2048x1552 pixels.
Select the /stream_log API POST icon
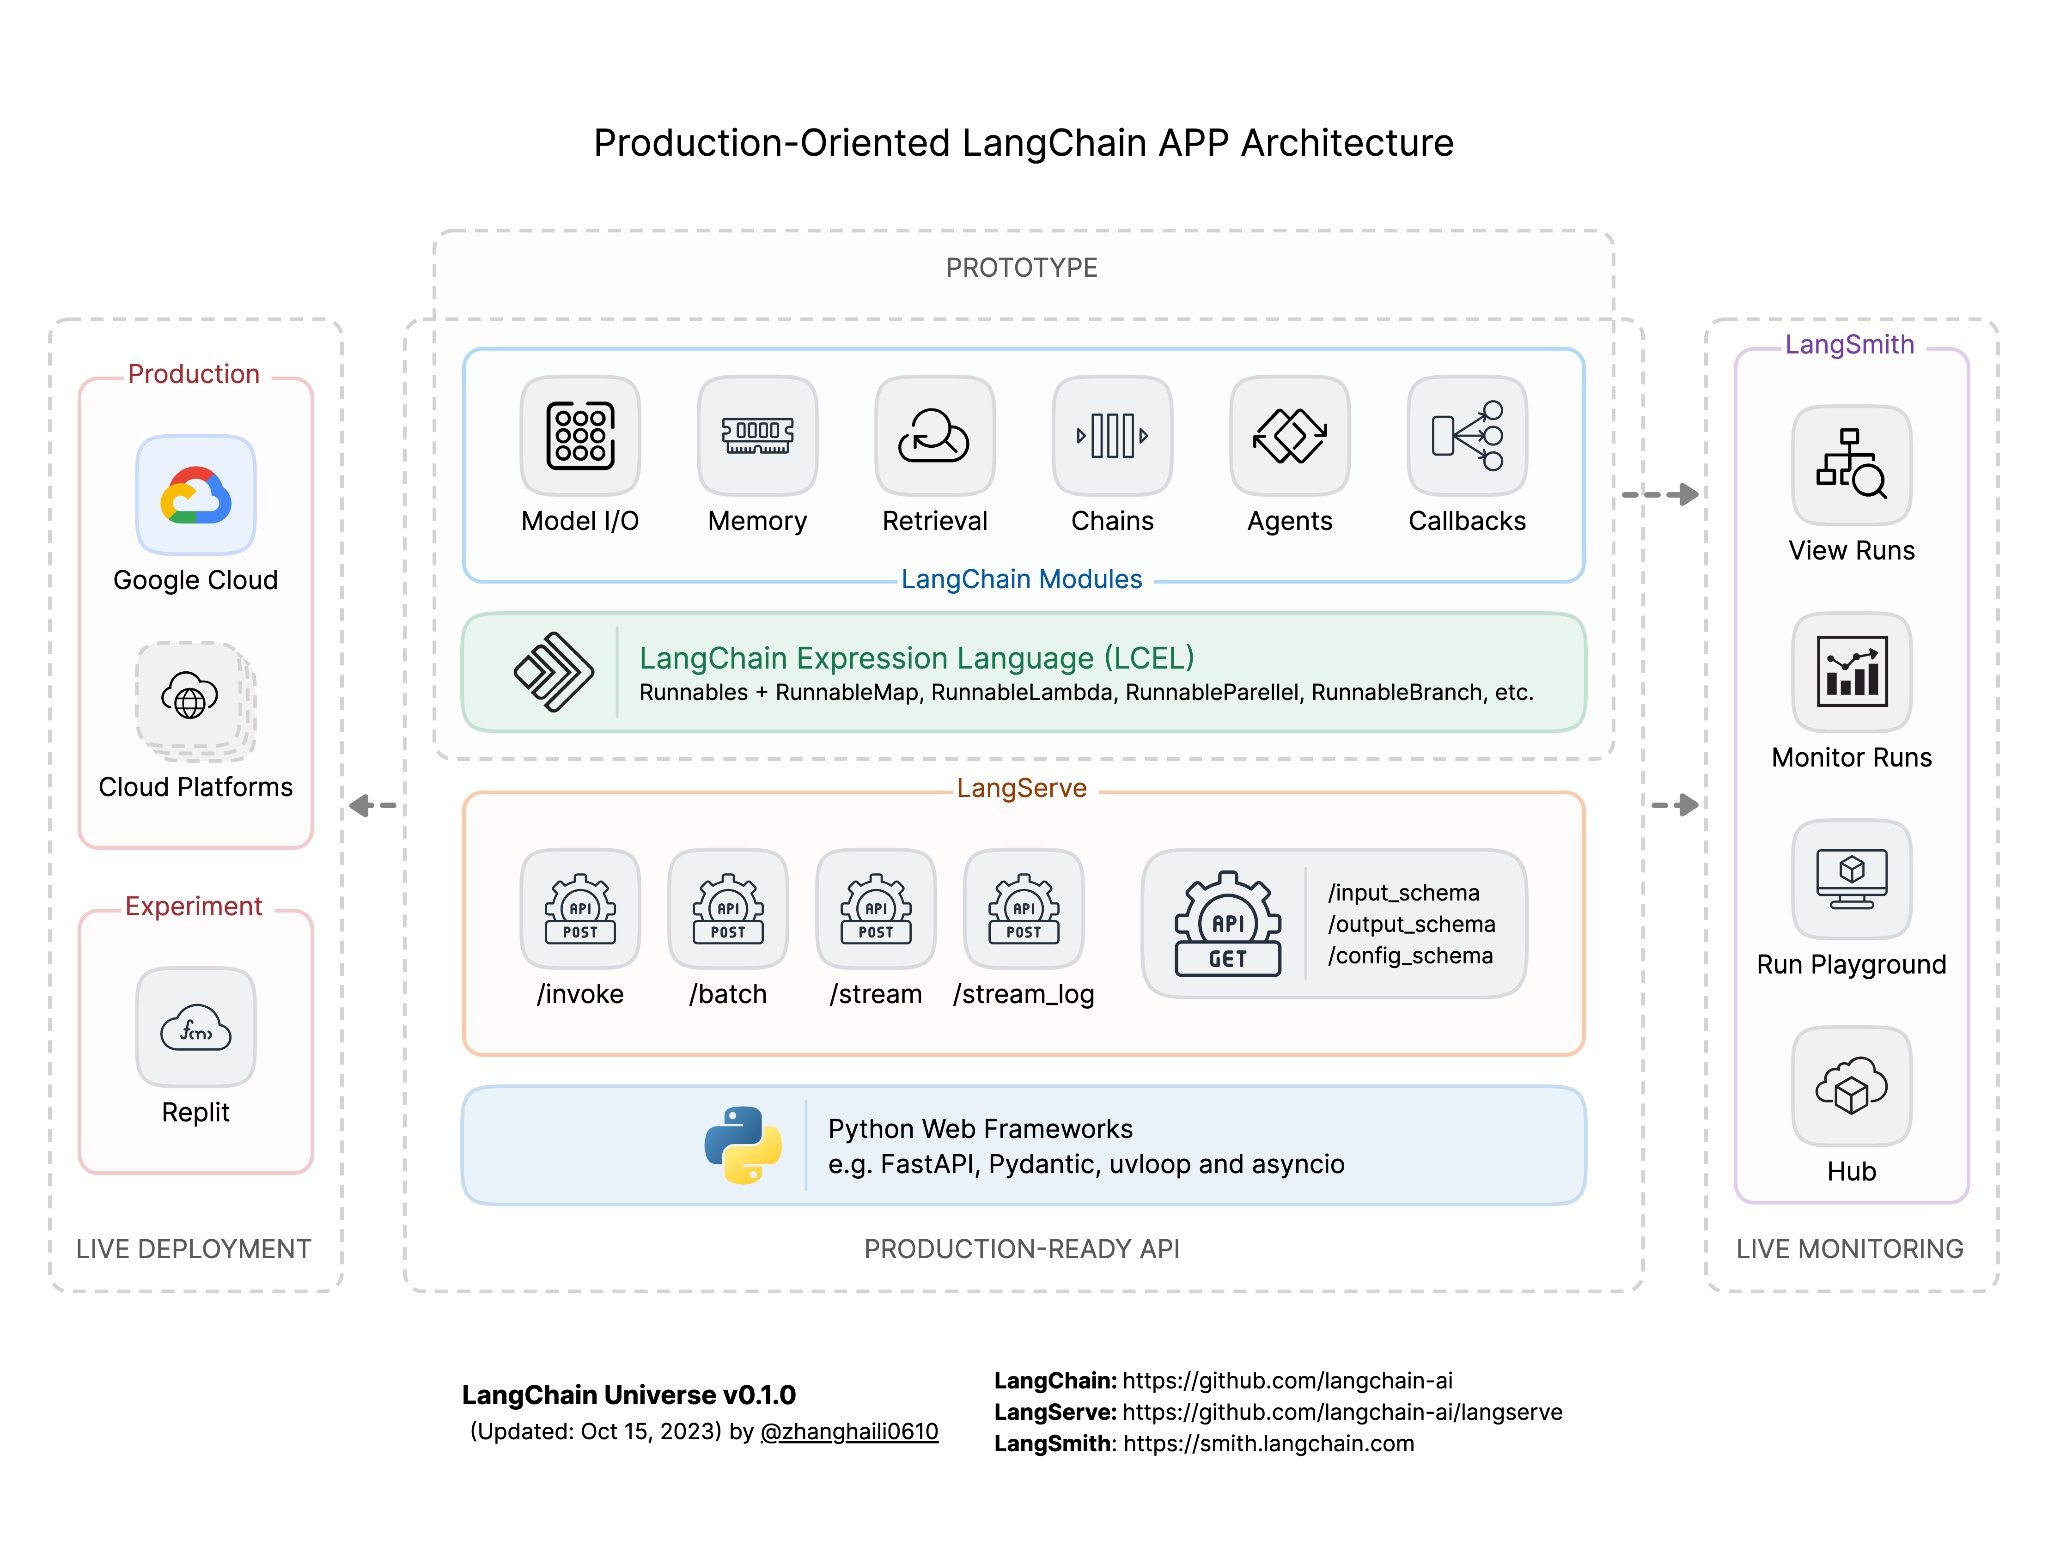1023,909
